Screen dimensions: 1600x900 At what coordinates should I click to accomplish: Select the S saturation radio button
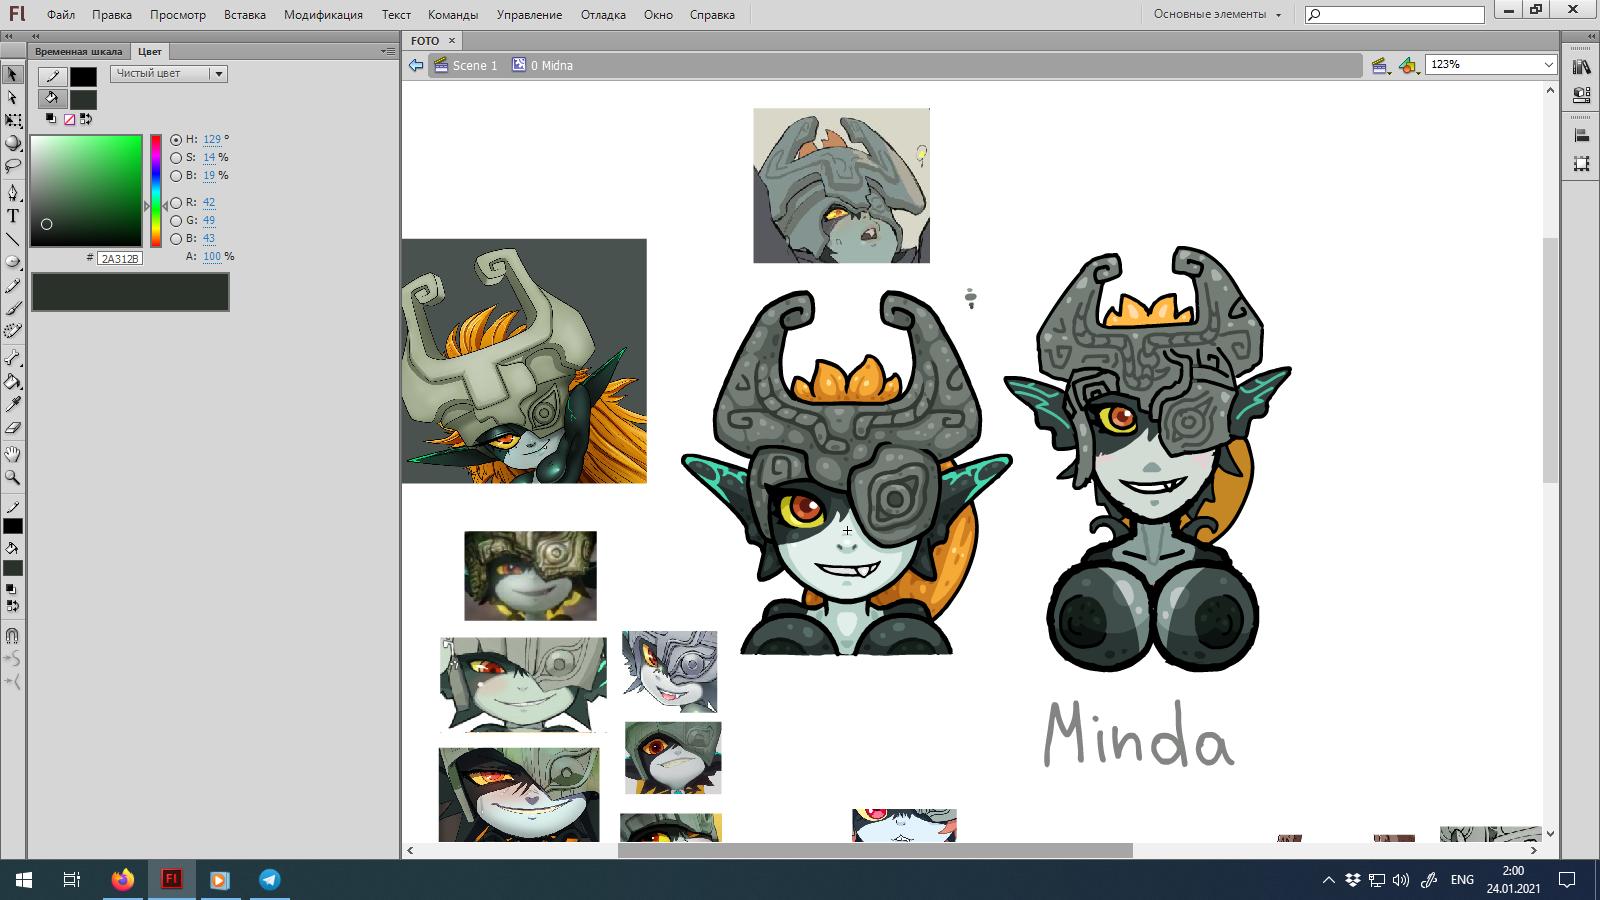tap(176, 158)
